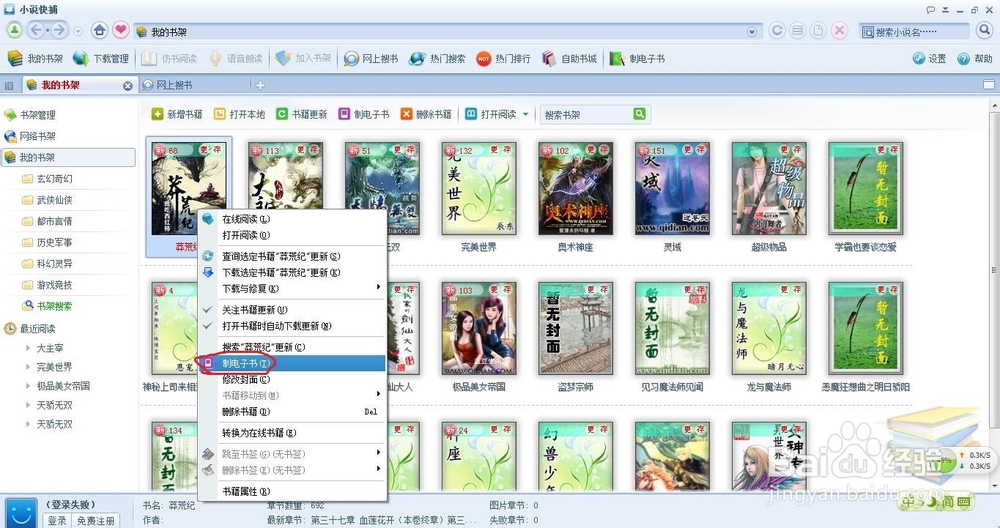Click 打开阅读 in the bookshelf toolbar
Viewport: 1000px width, 528px height.
click(x=490, y=114)
